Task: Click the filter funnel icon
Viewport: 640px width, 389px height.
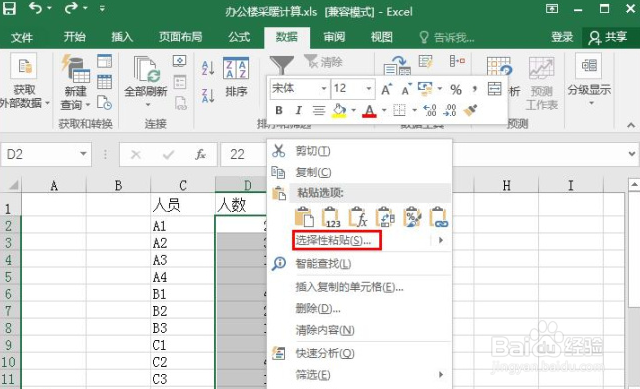Action: pos(282,65)
